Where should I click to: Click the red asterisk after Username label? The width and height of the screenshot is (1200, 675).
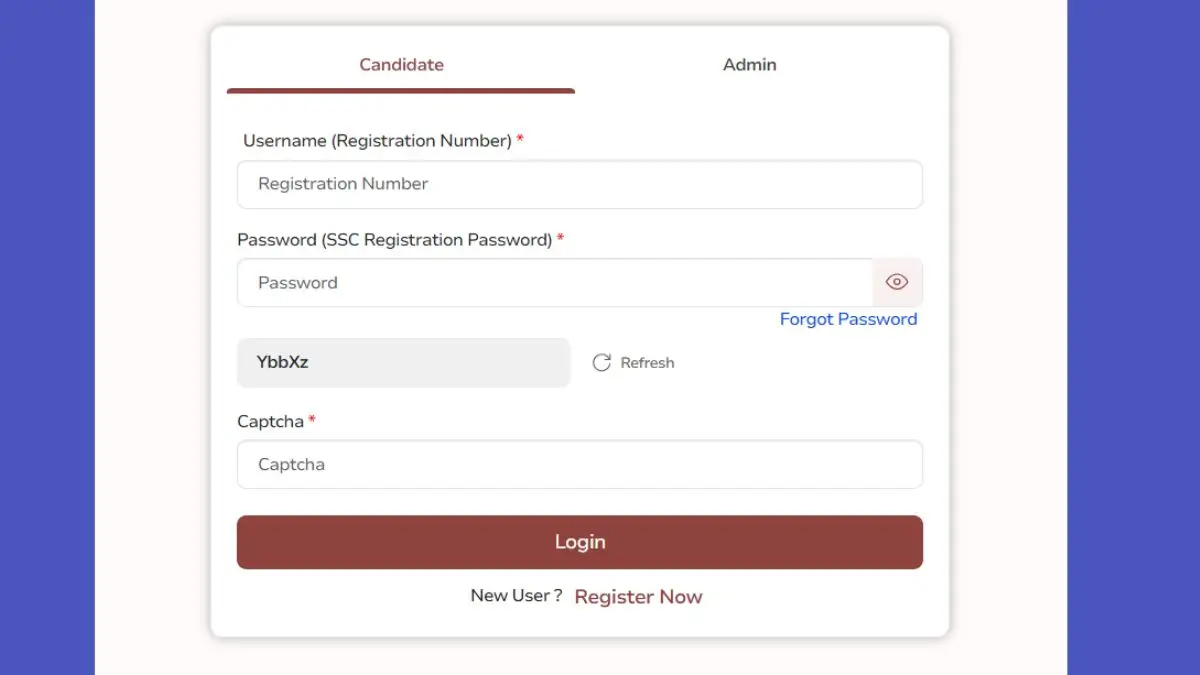pos(520,139)
